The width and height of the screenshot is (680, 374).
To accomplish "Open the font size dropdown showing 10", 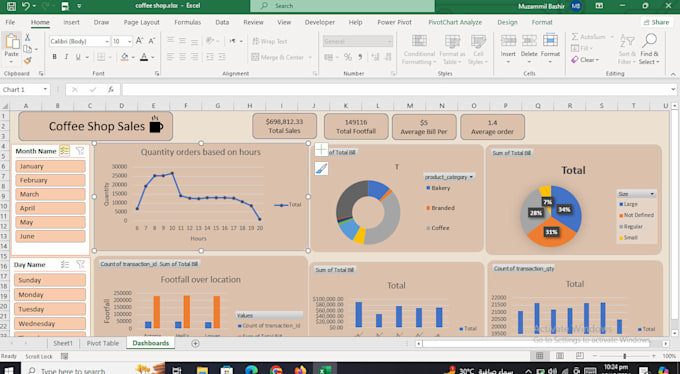I will click(x=129, y=41).
